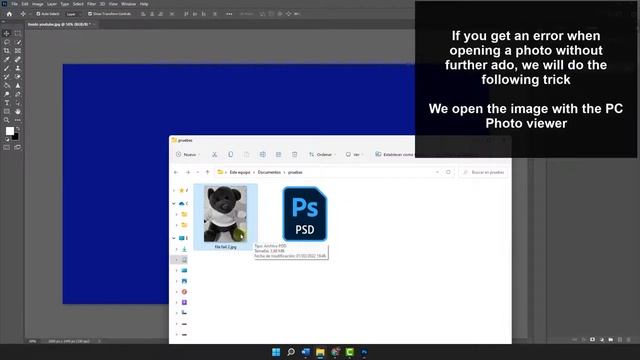Click Este equipo in breadcrumb path
This screenshot has height=360, width=640.
[x=240, y=172]
